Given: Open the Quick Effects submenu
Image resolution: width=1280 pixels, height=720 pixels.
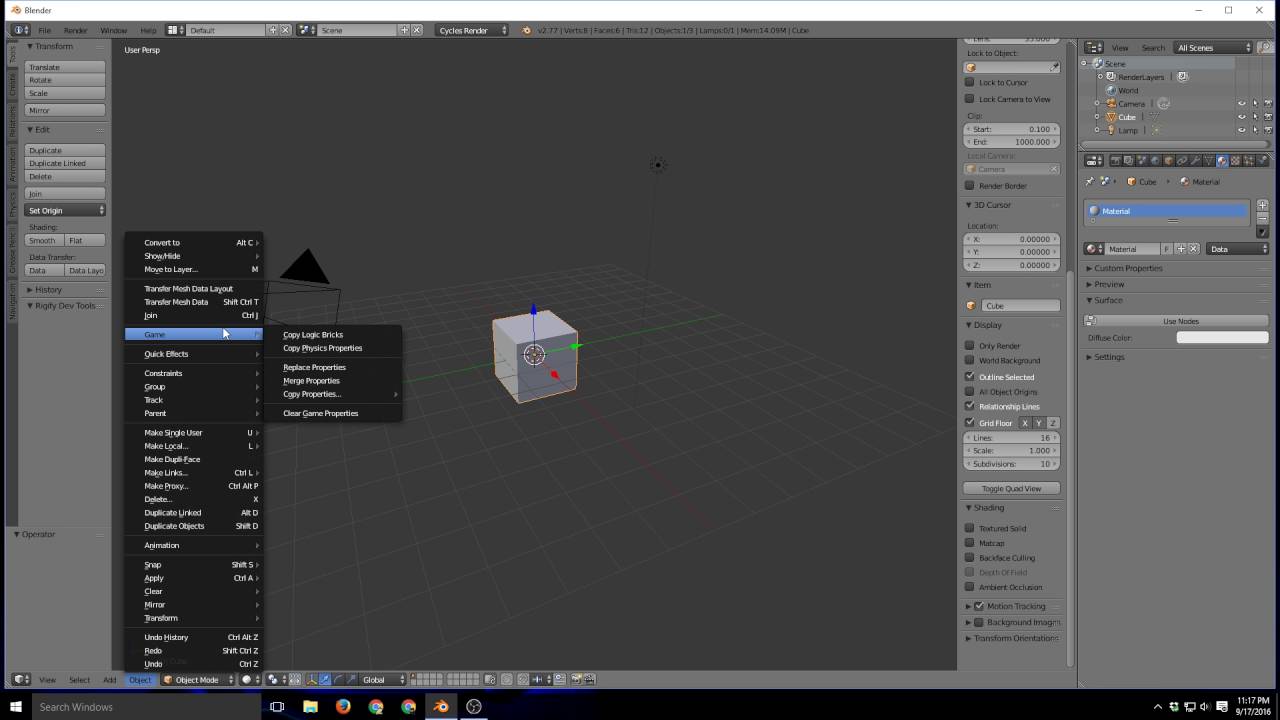Looking at the screenshot, I should [x=193, y=354].
